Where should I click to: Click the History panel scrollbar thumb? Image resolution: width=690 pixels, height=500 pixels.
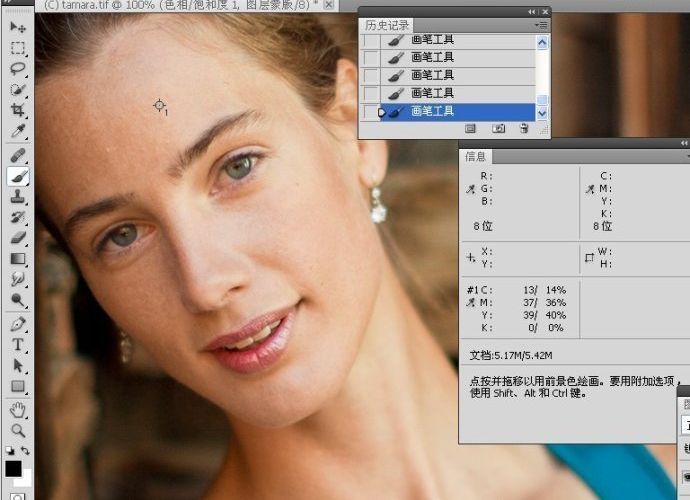(542, 100)
